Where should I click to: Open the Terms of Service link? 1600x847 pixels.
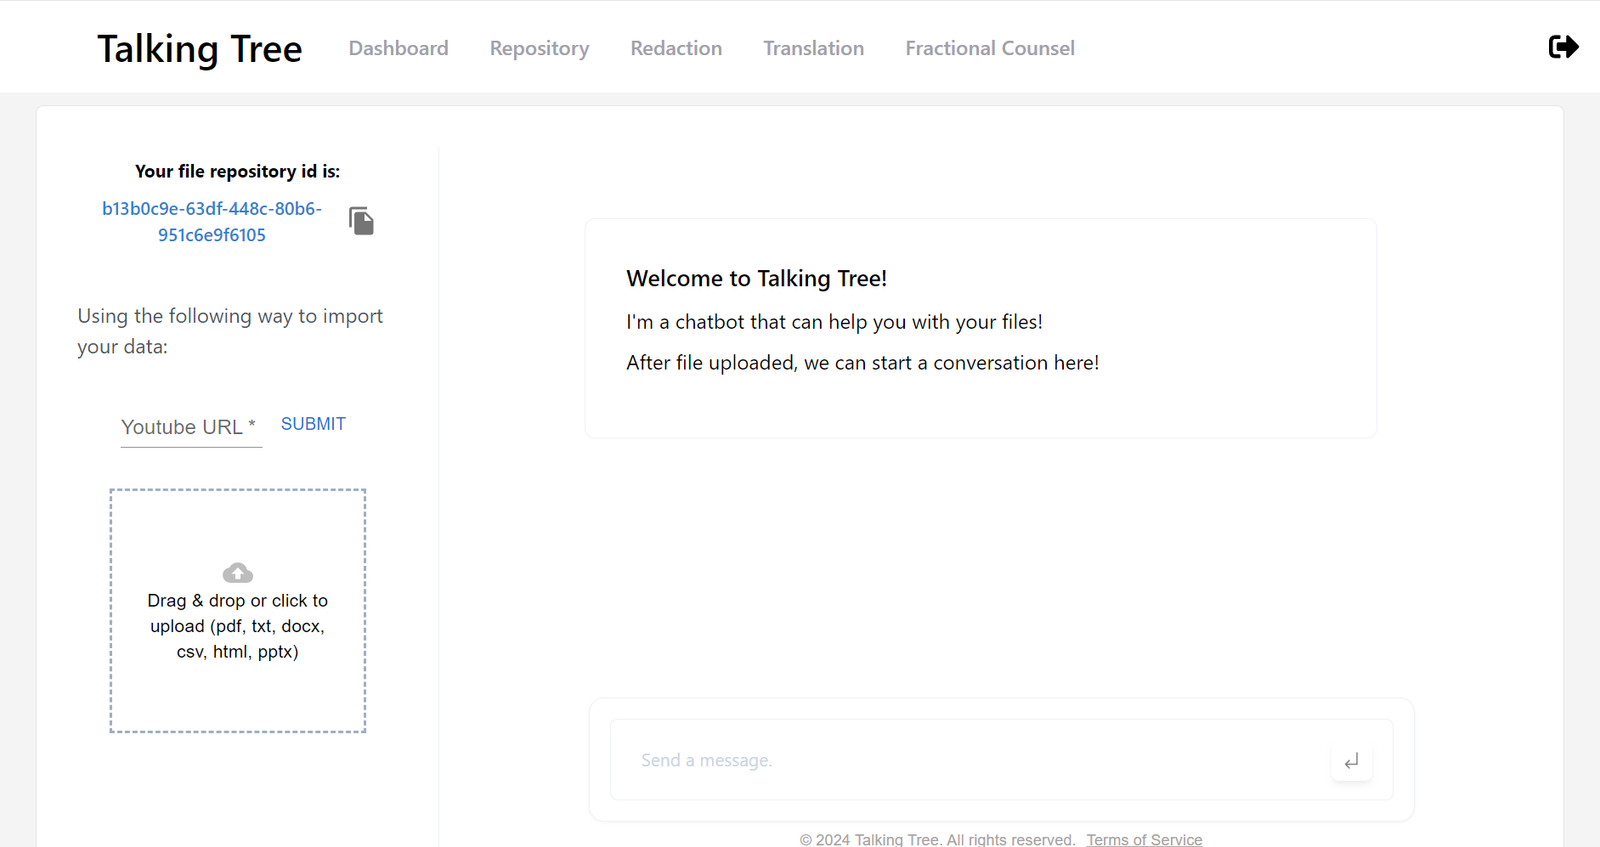(x=1144, y=839)
